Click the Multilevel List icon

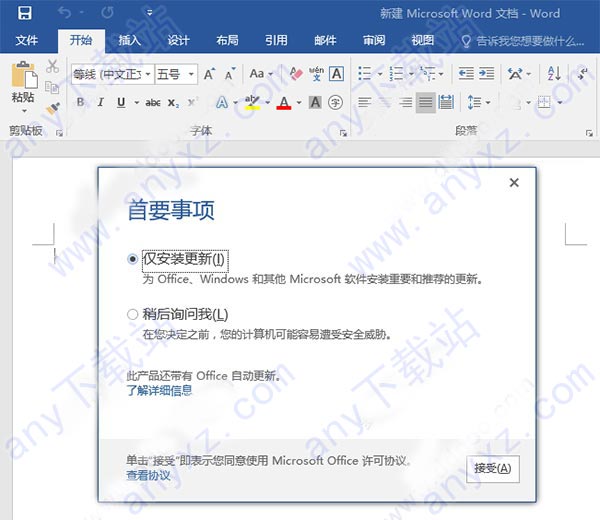coord(427,73)
